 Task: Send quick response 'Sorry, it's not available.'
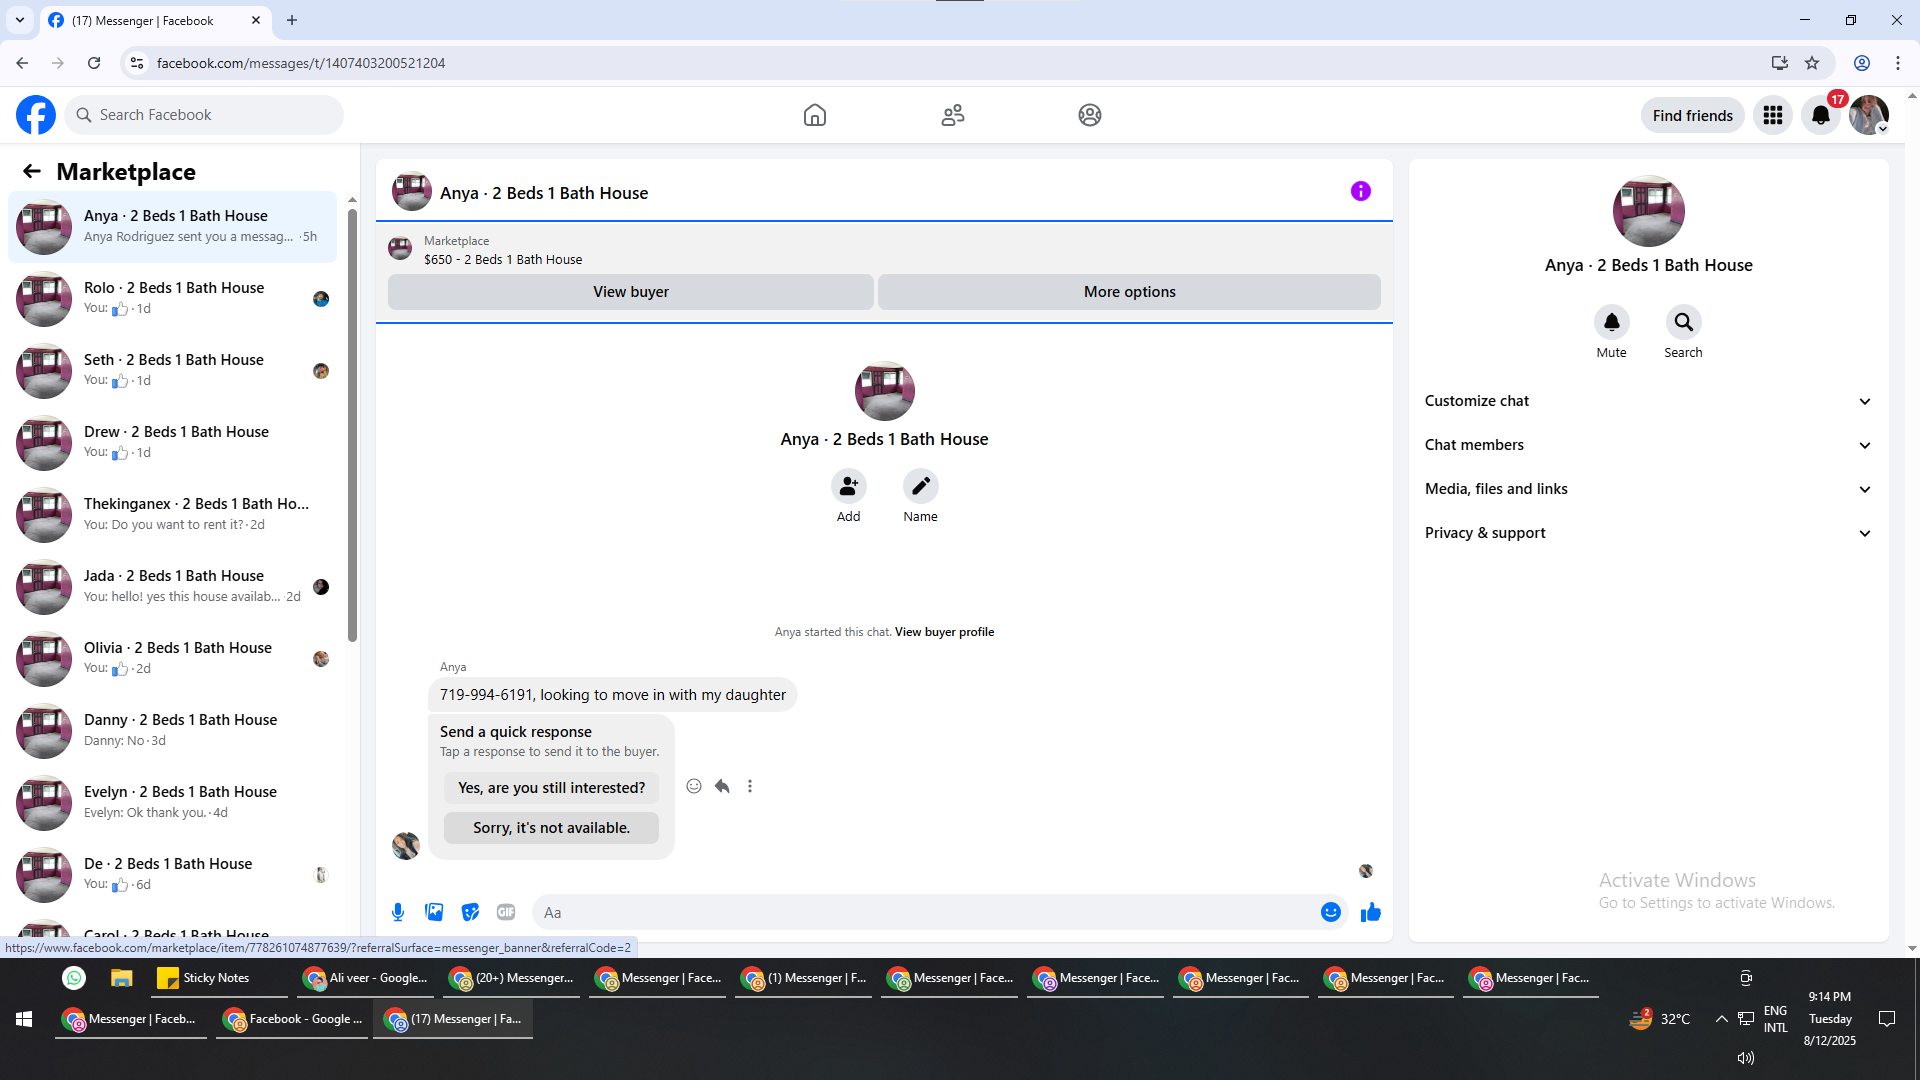click(551, 828)
